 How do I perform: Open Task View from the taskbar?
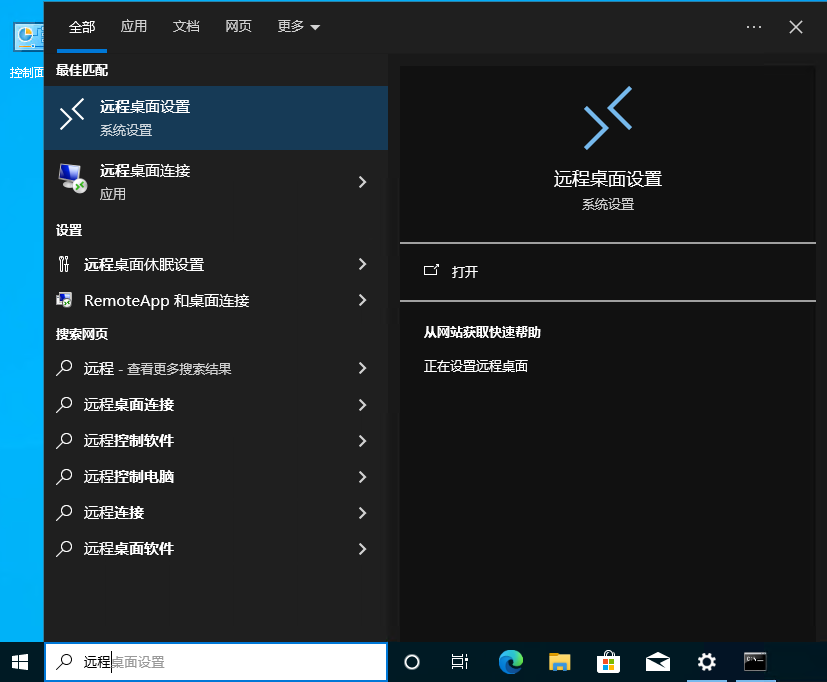pyautogui.click(x=460, y=661)
